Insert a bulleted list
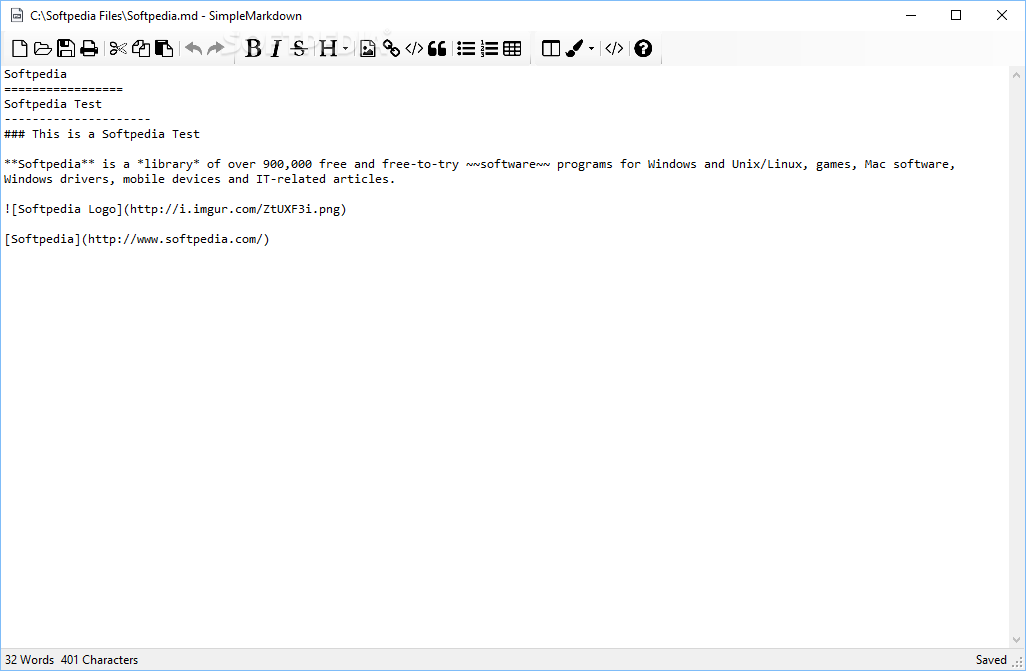The image size is (1026, 671). coord(466,48)
